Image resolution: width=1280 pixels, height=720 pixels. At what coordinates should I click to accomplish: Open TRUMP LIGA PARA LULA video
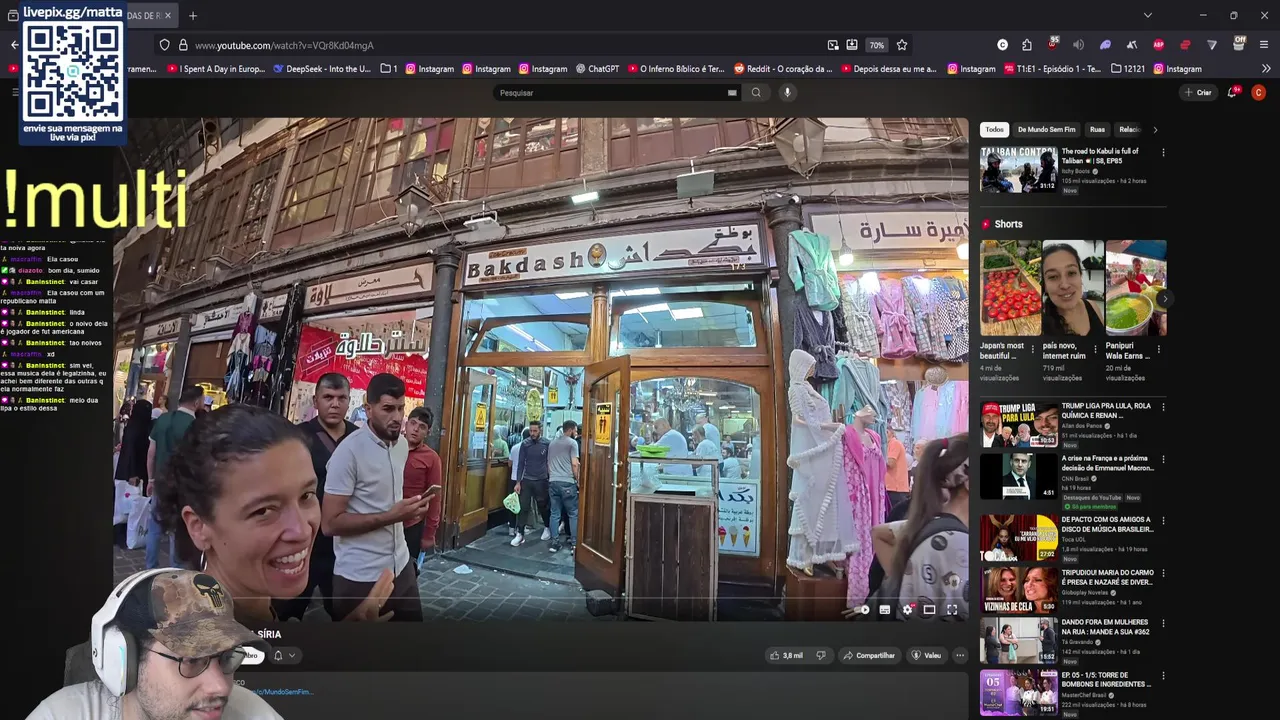point(1018,424)
